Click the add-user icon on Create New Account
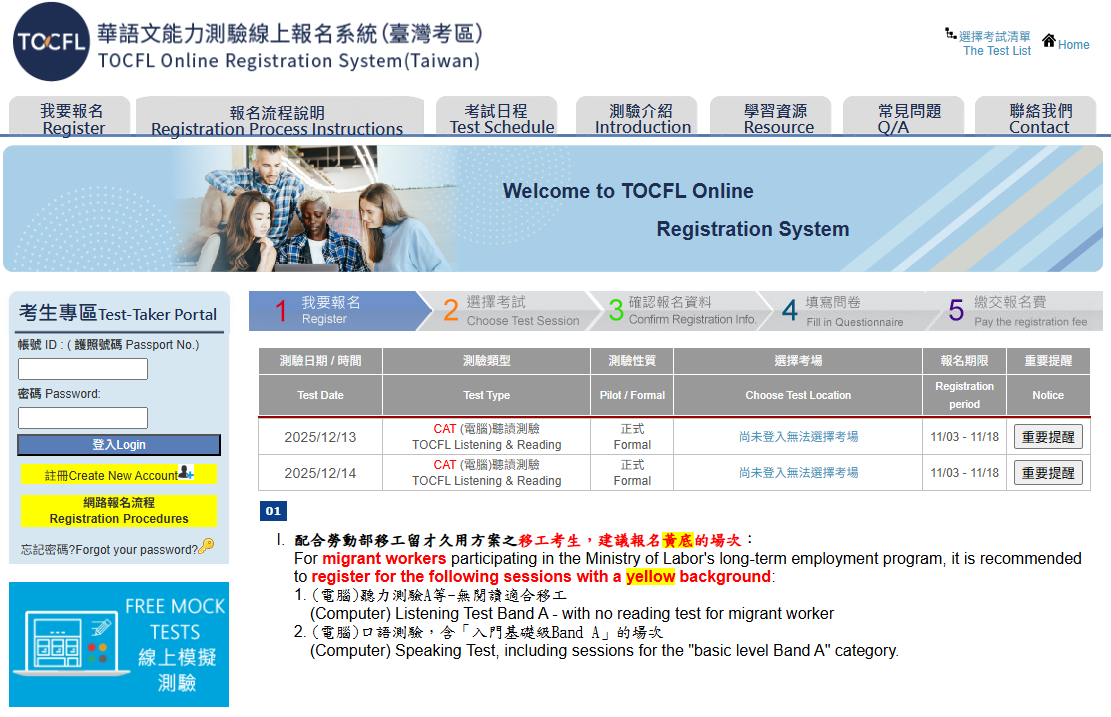 point(185,472)
